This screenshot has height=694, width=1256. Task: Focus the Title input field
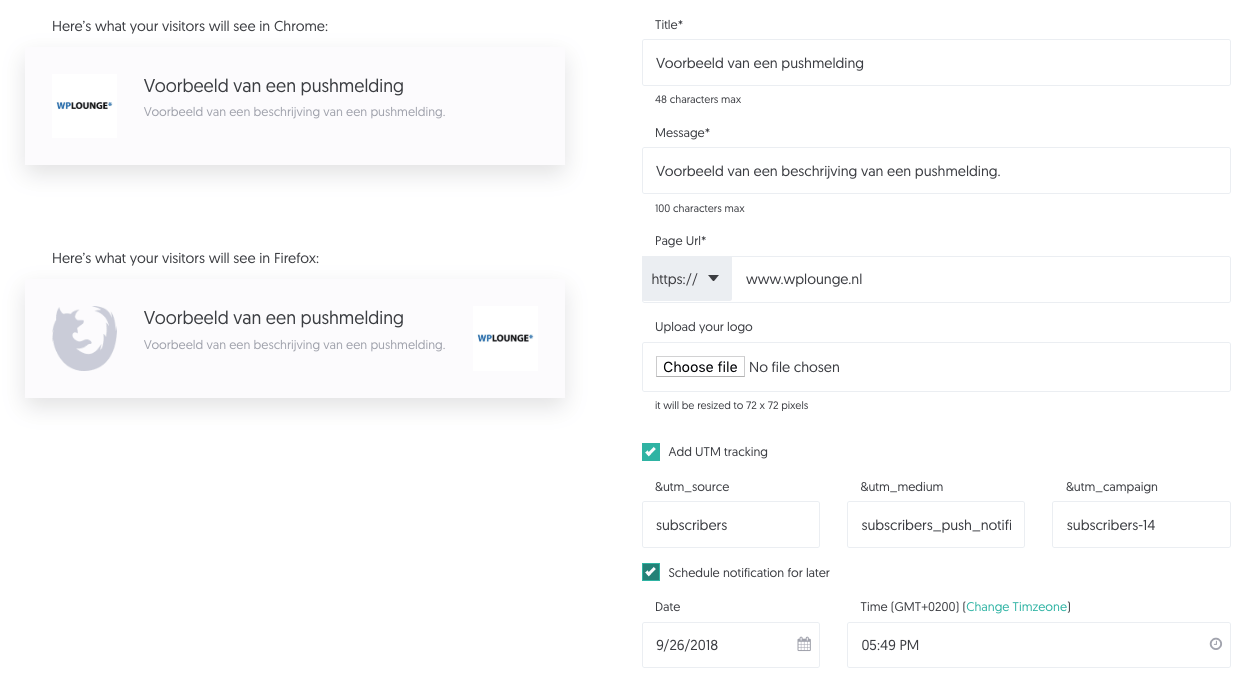[936, 63]
